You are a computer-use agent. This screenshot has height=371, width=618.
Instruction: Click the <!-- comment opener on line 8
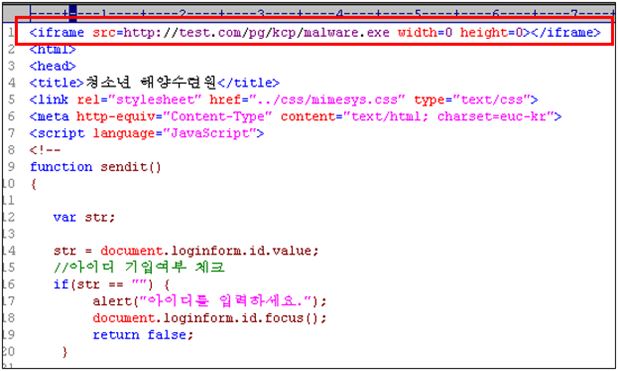pyautogui.click(x=45, y=150)
